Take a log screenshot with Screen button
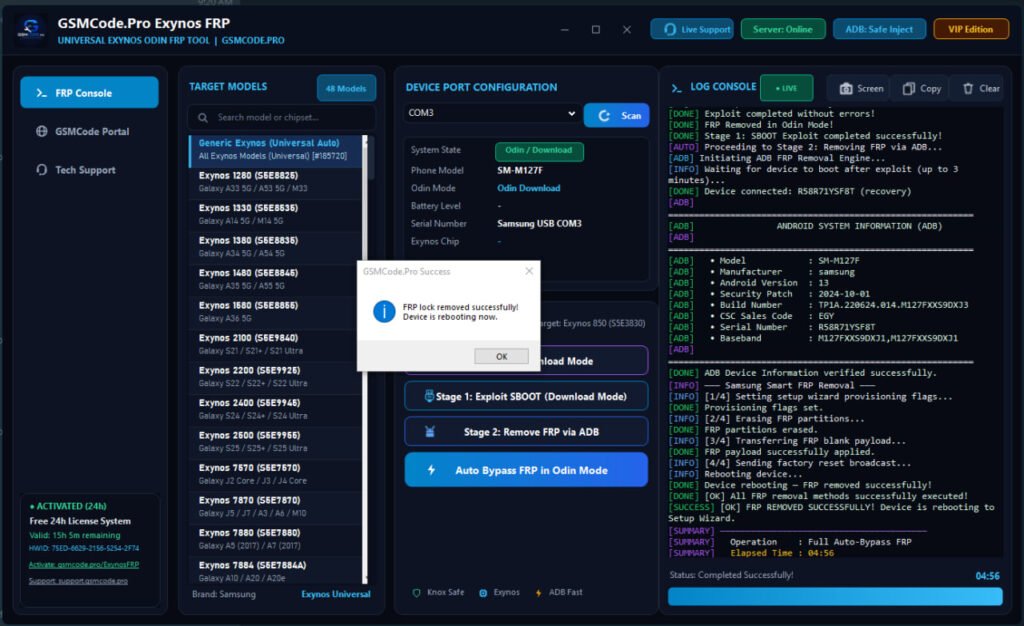This screenshot has width=1024, height=626. [x=861, y=88]
